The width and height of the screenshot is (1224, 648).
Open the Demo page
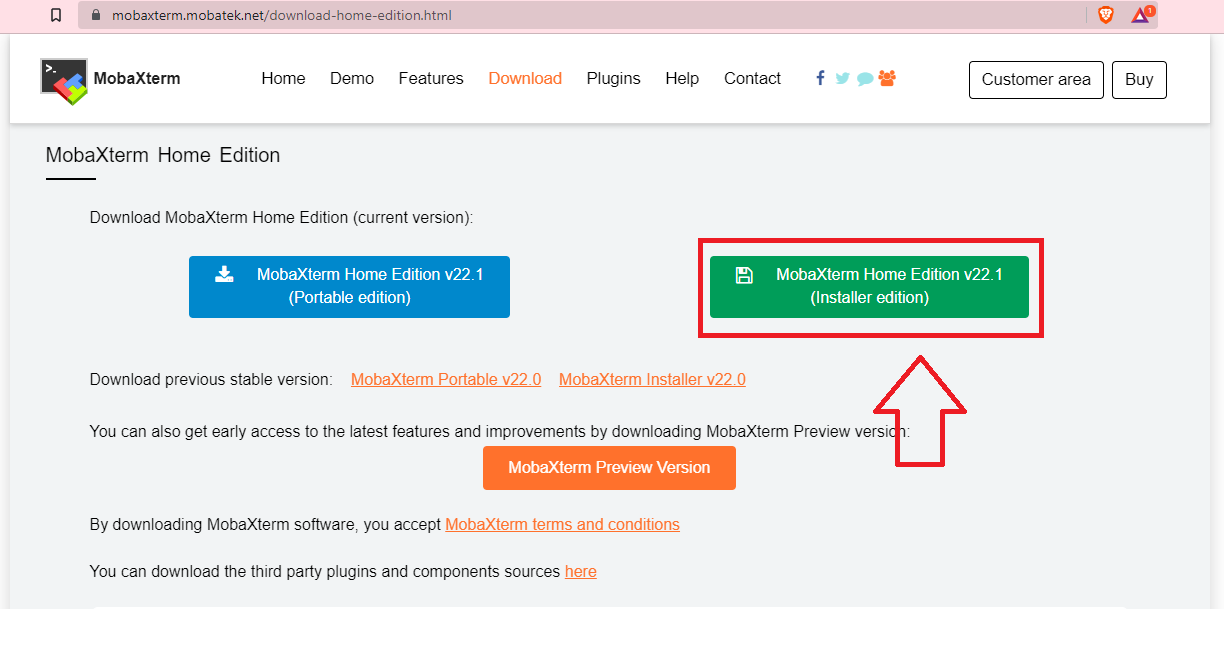click(x=352, y=78)
